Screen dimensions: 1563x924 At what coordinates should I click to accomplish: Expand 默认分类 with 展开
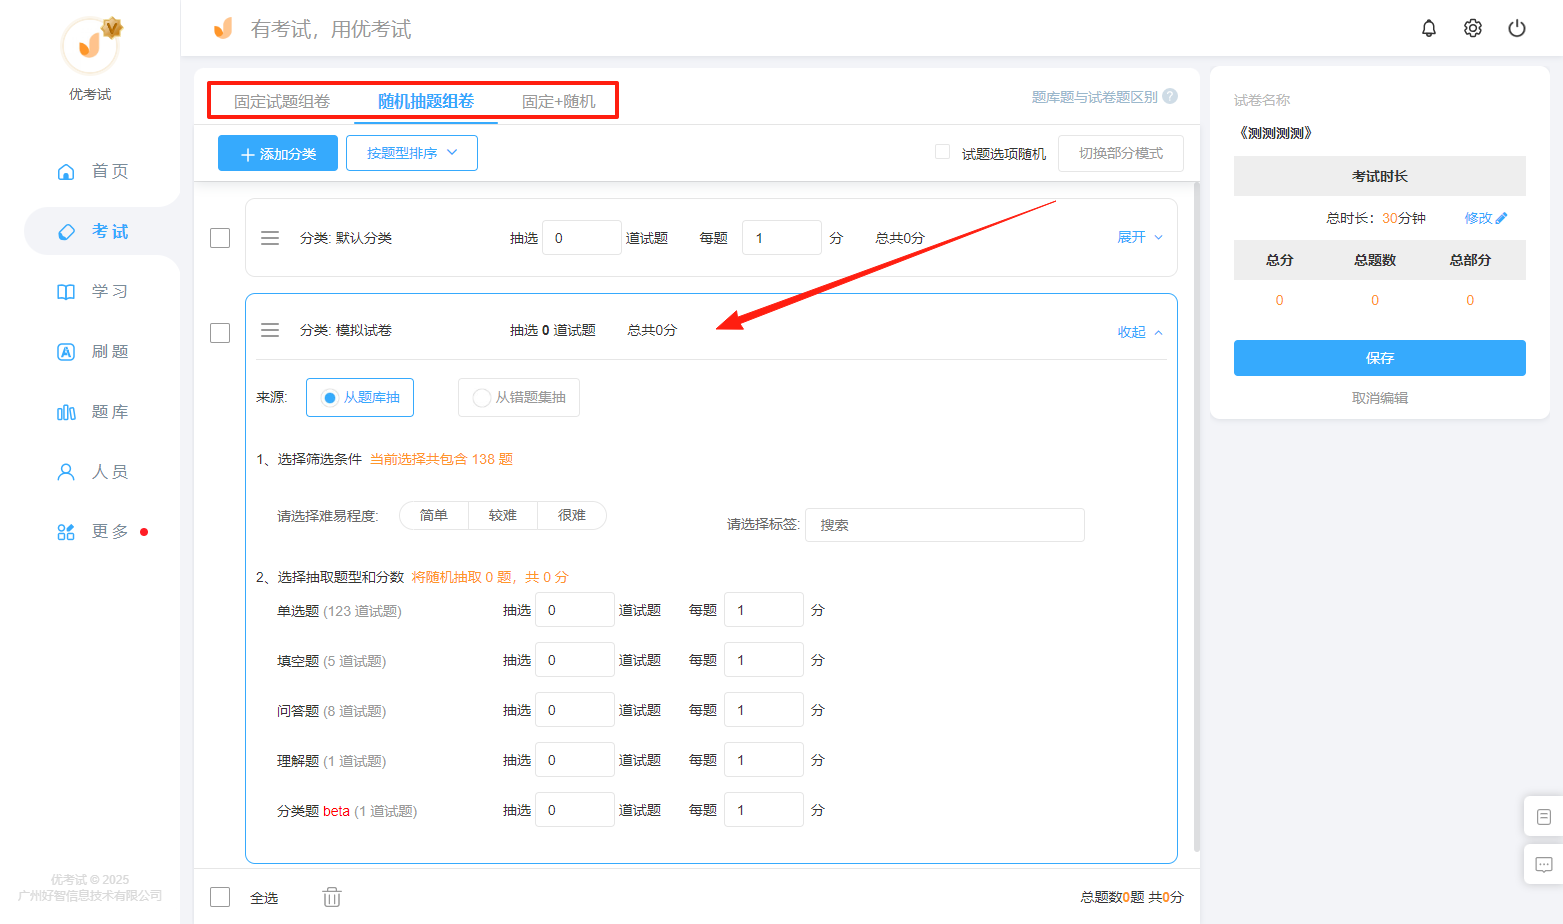point(1140,237)
